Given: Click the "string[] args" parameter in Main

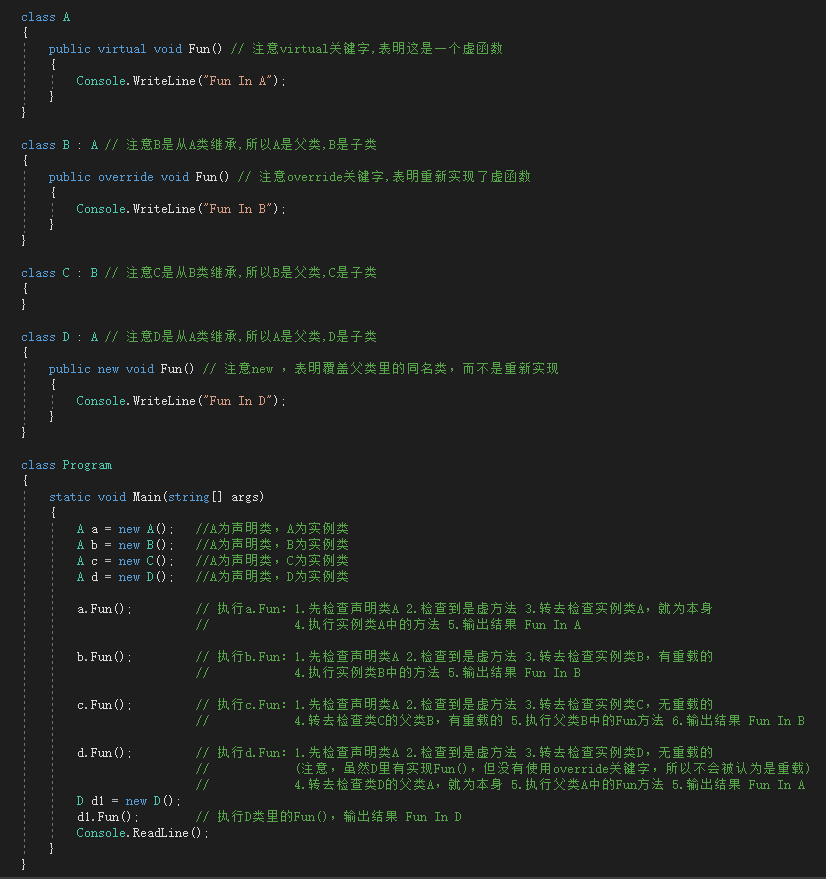Looking at the screenshot, I should (215, 497).
